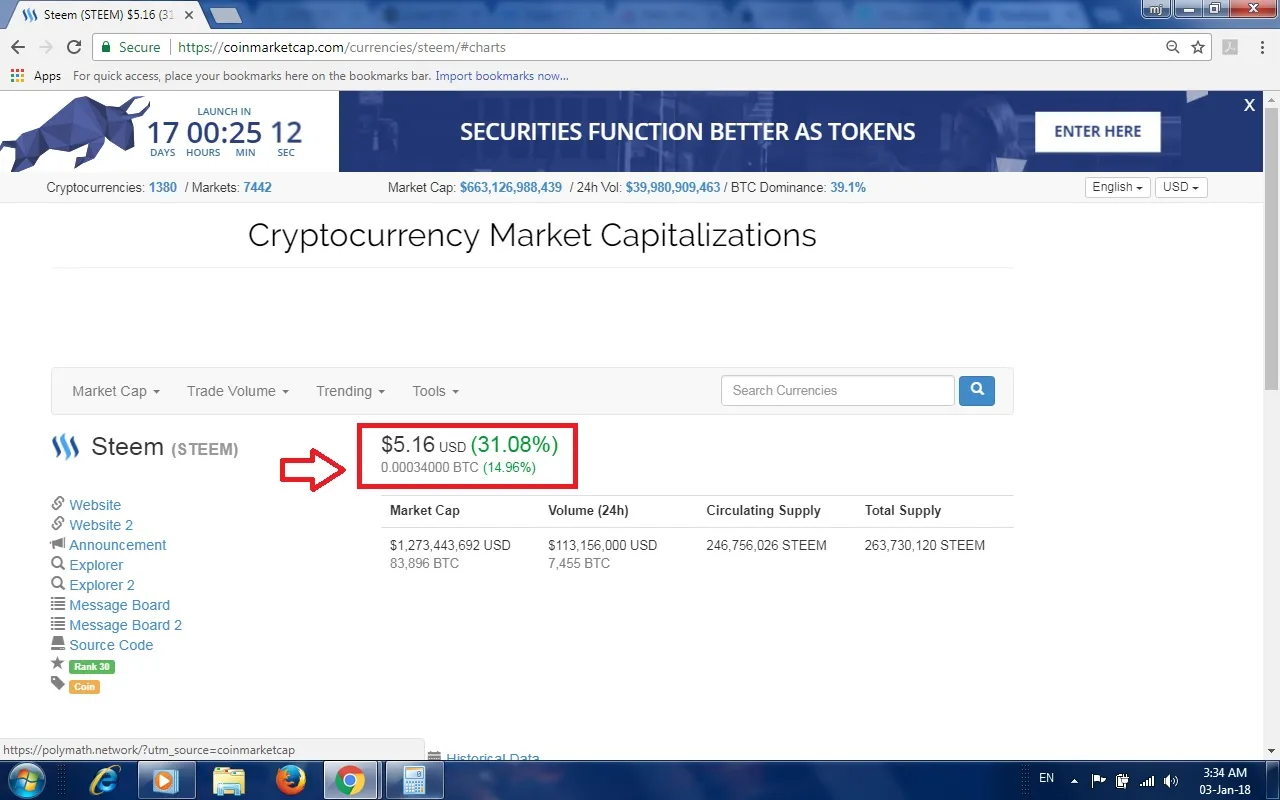Click the Rank 30 green badge
Viewport: 1280px width, 800px height.
(x=92, y=667)
